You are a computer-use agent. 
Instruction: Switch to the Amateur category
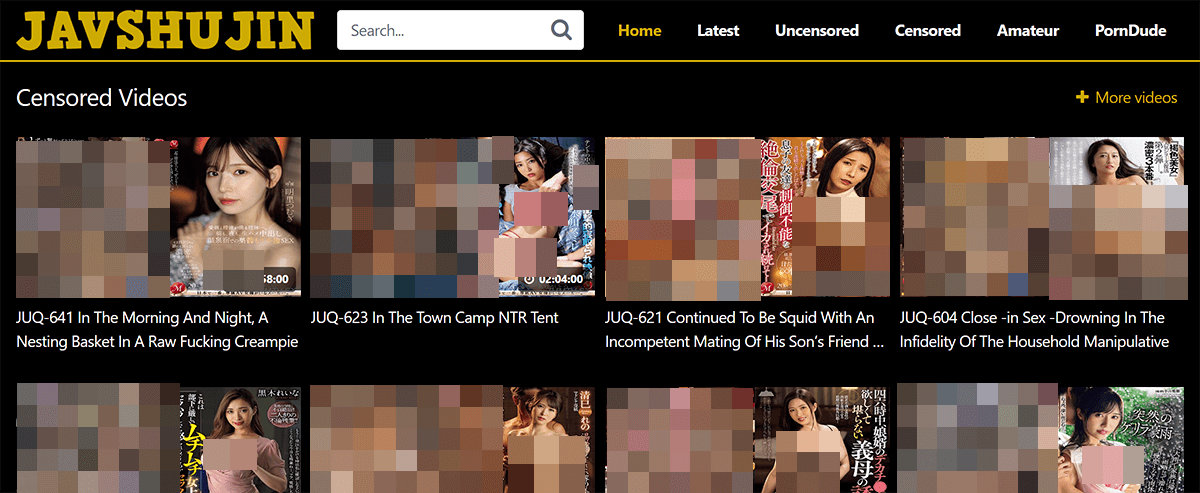[x=1027, y=30]
